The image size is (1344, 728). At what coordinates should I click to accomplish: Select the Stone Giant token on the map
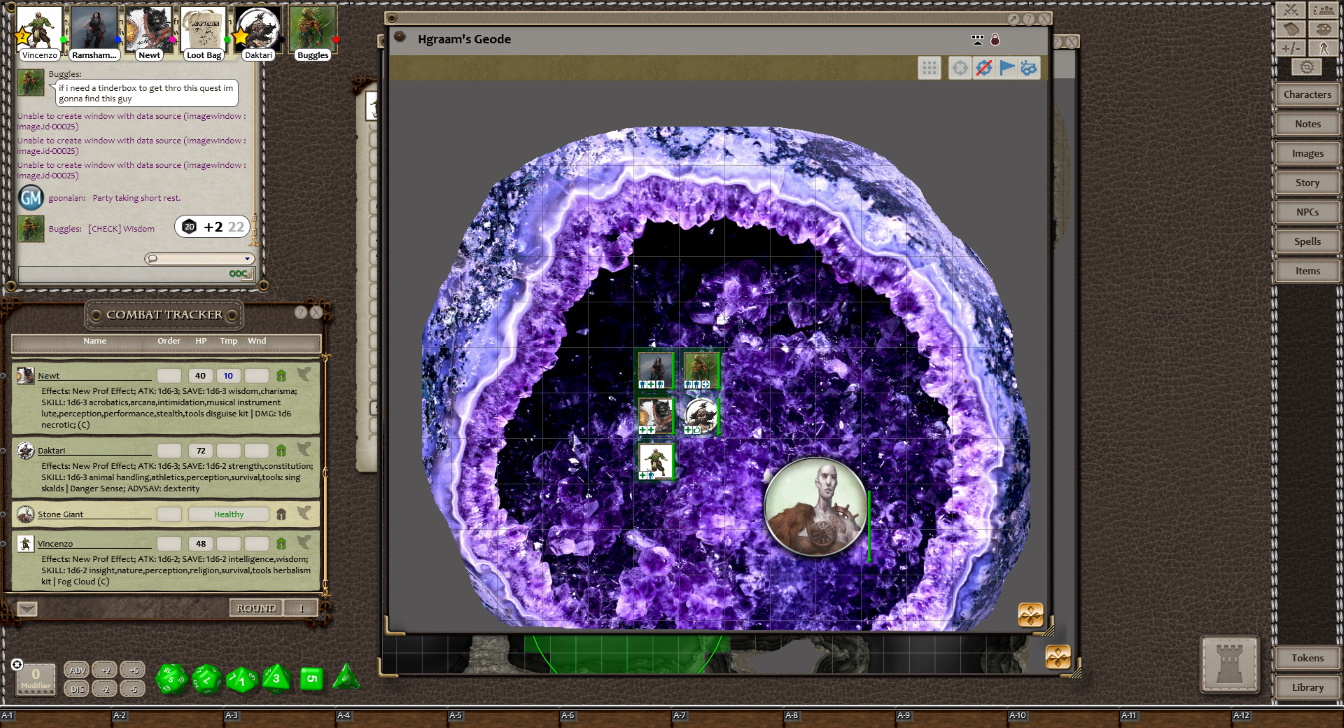pos(815,505)
